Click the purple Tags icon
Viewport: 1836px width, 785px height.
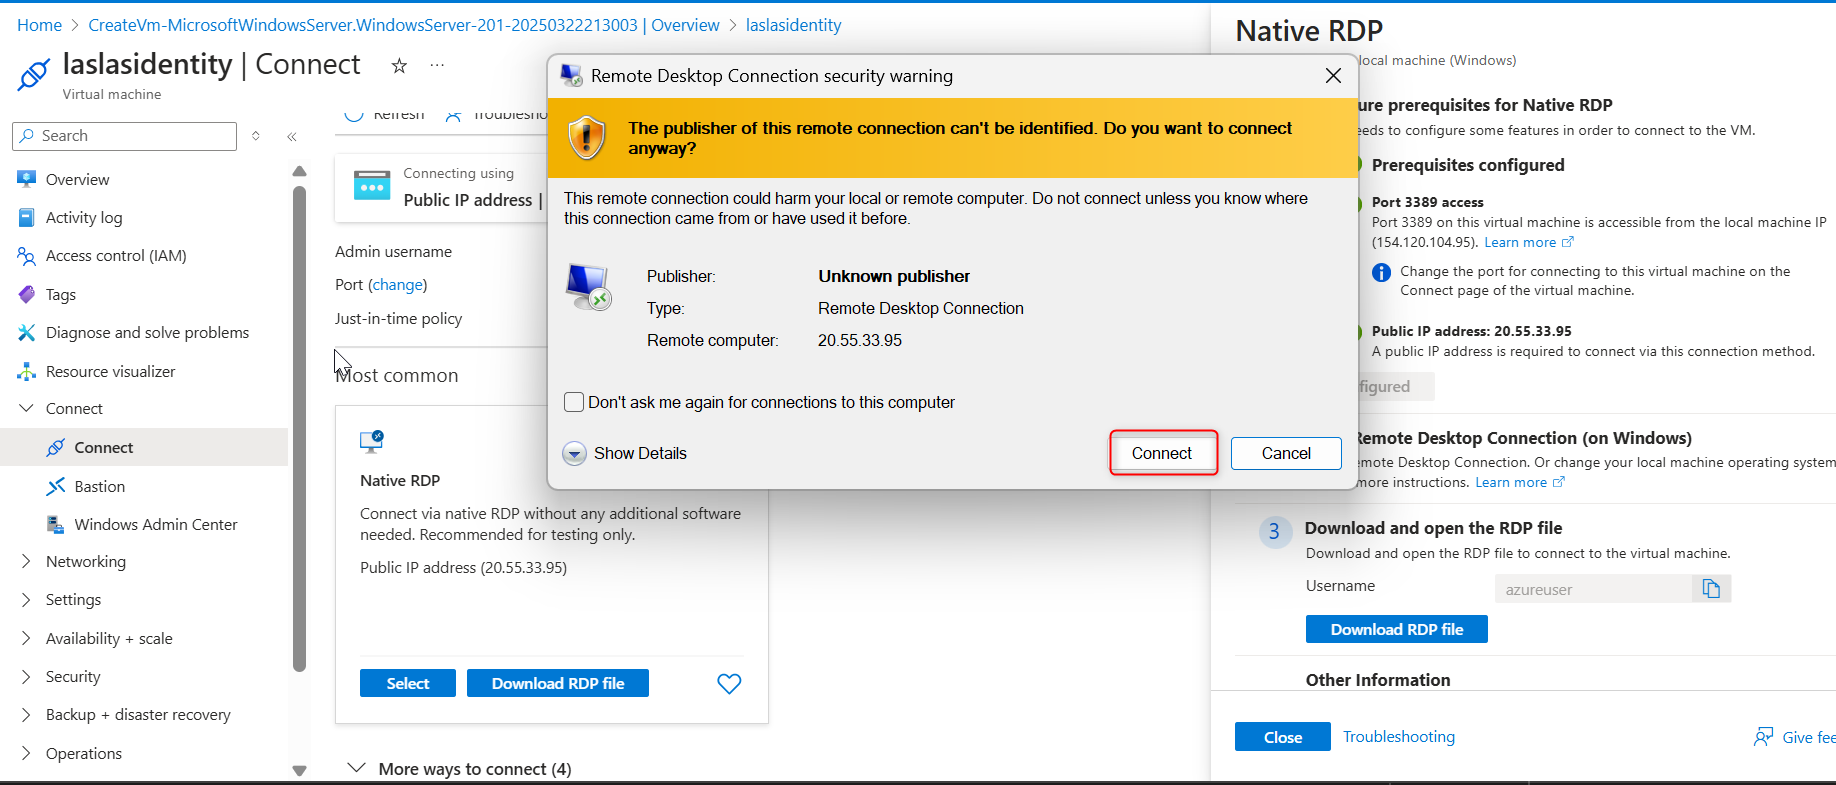coord(27,294)
